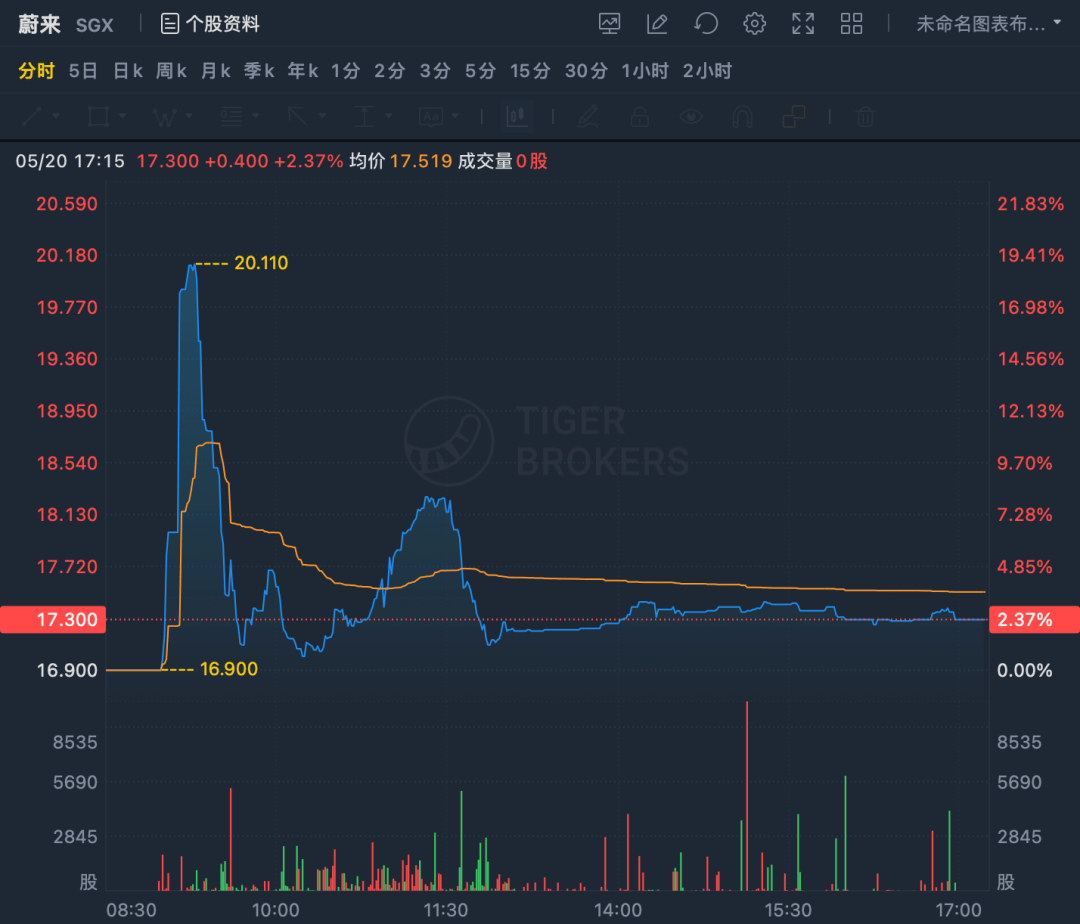Open chart settings gear icon
This screenshot has height=924, width=1080.
[x=755, y=23]
